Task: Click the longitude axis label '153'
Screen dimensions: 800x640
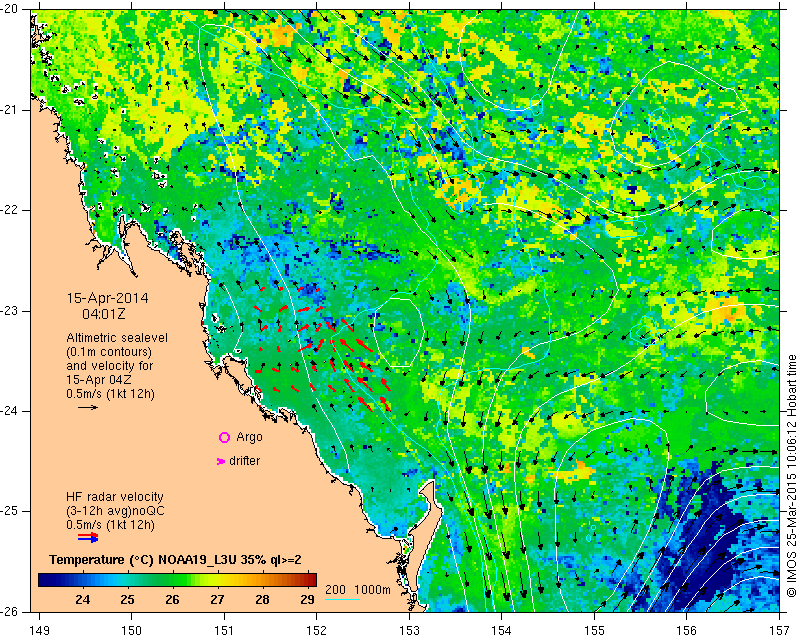Action: pyautogui.click(x=409, y=630)
